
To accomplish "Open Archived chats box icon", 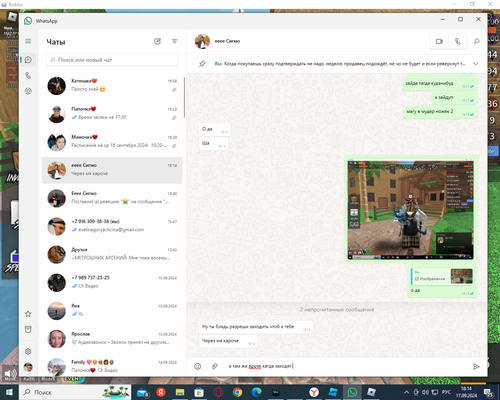I will click(28, 329).
